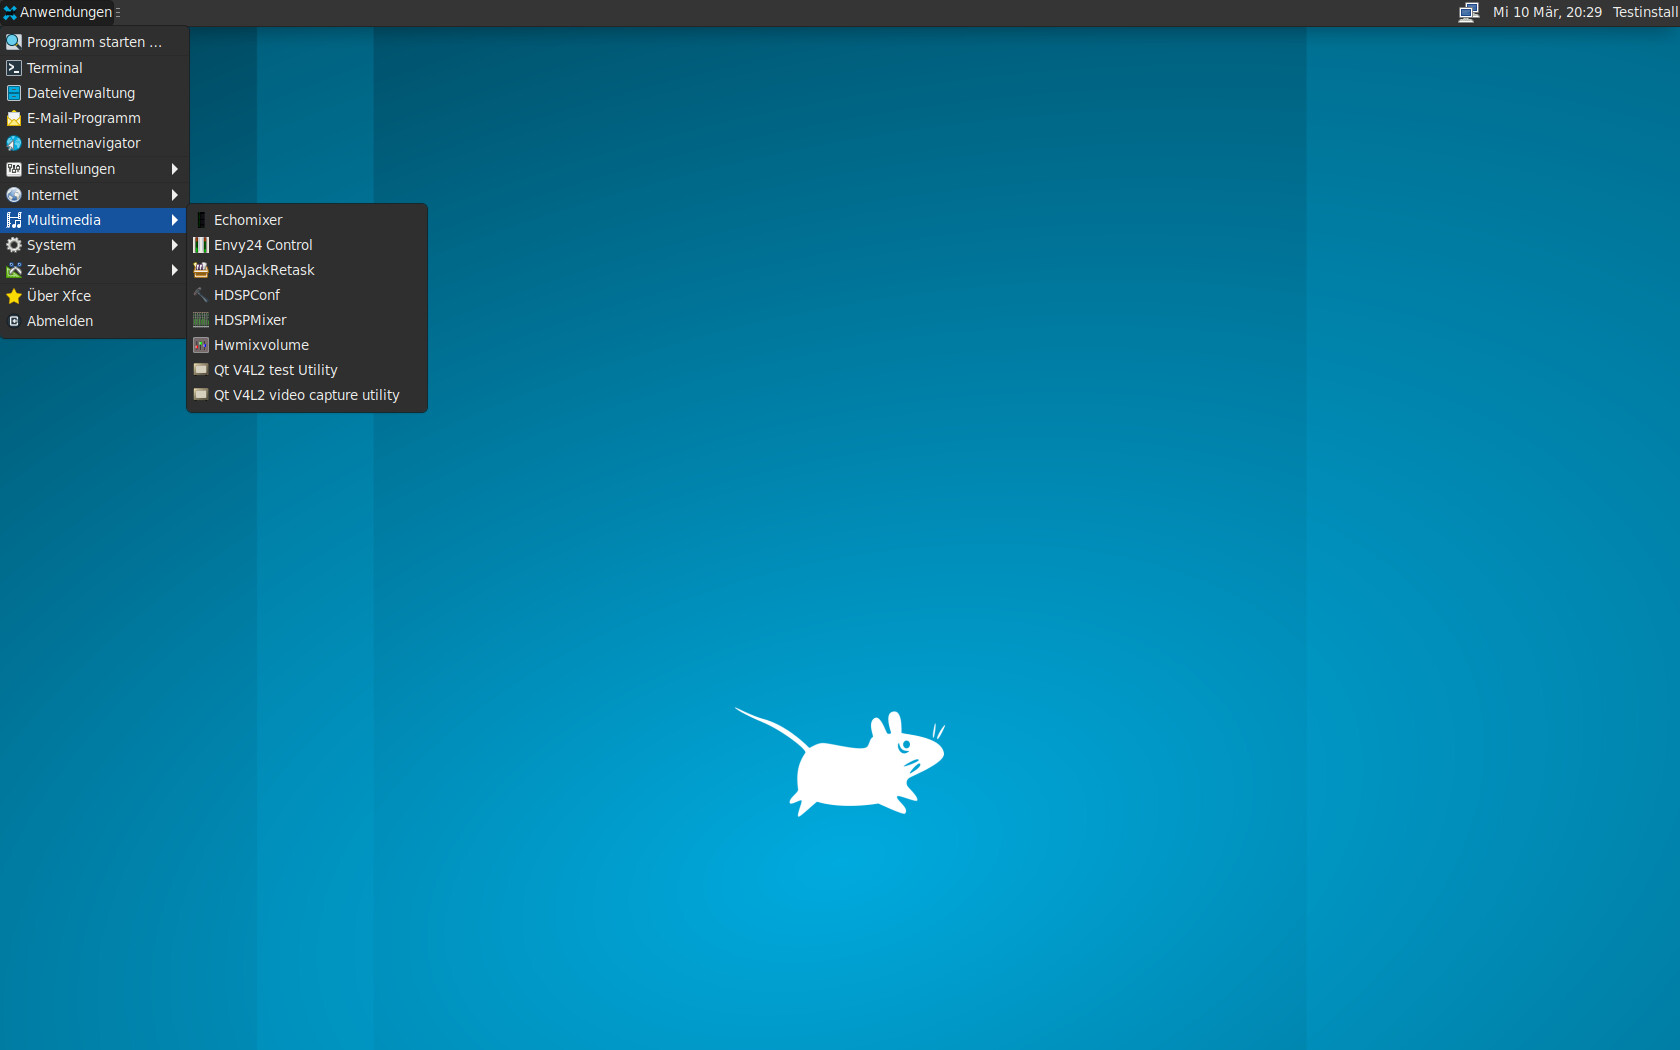Launch HDAJackRetask
The height and width of the screenshot is (1050, 1680).
307,270
